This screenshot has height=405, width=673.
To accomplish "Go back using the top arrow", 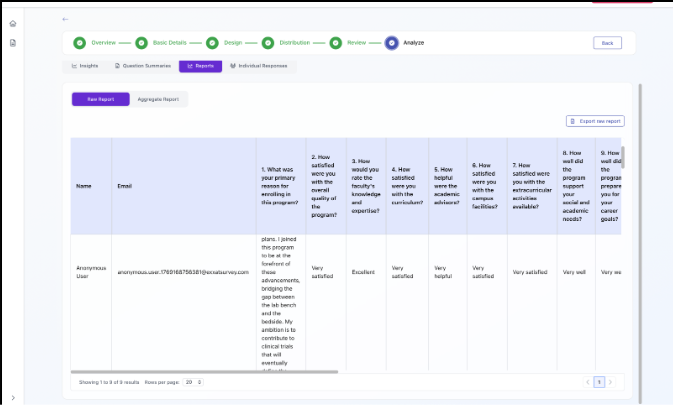I will coord(65,19).
